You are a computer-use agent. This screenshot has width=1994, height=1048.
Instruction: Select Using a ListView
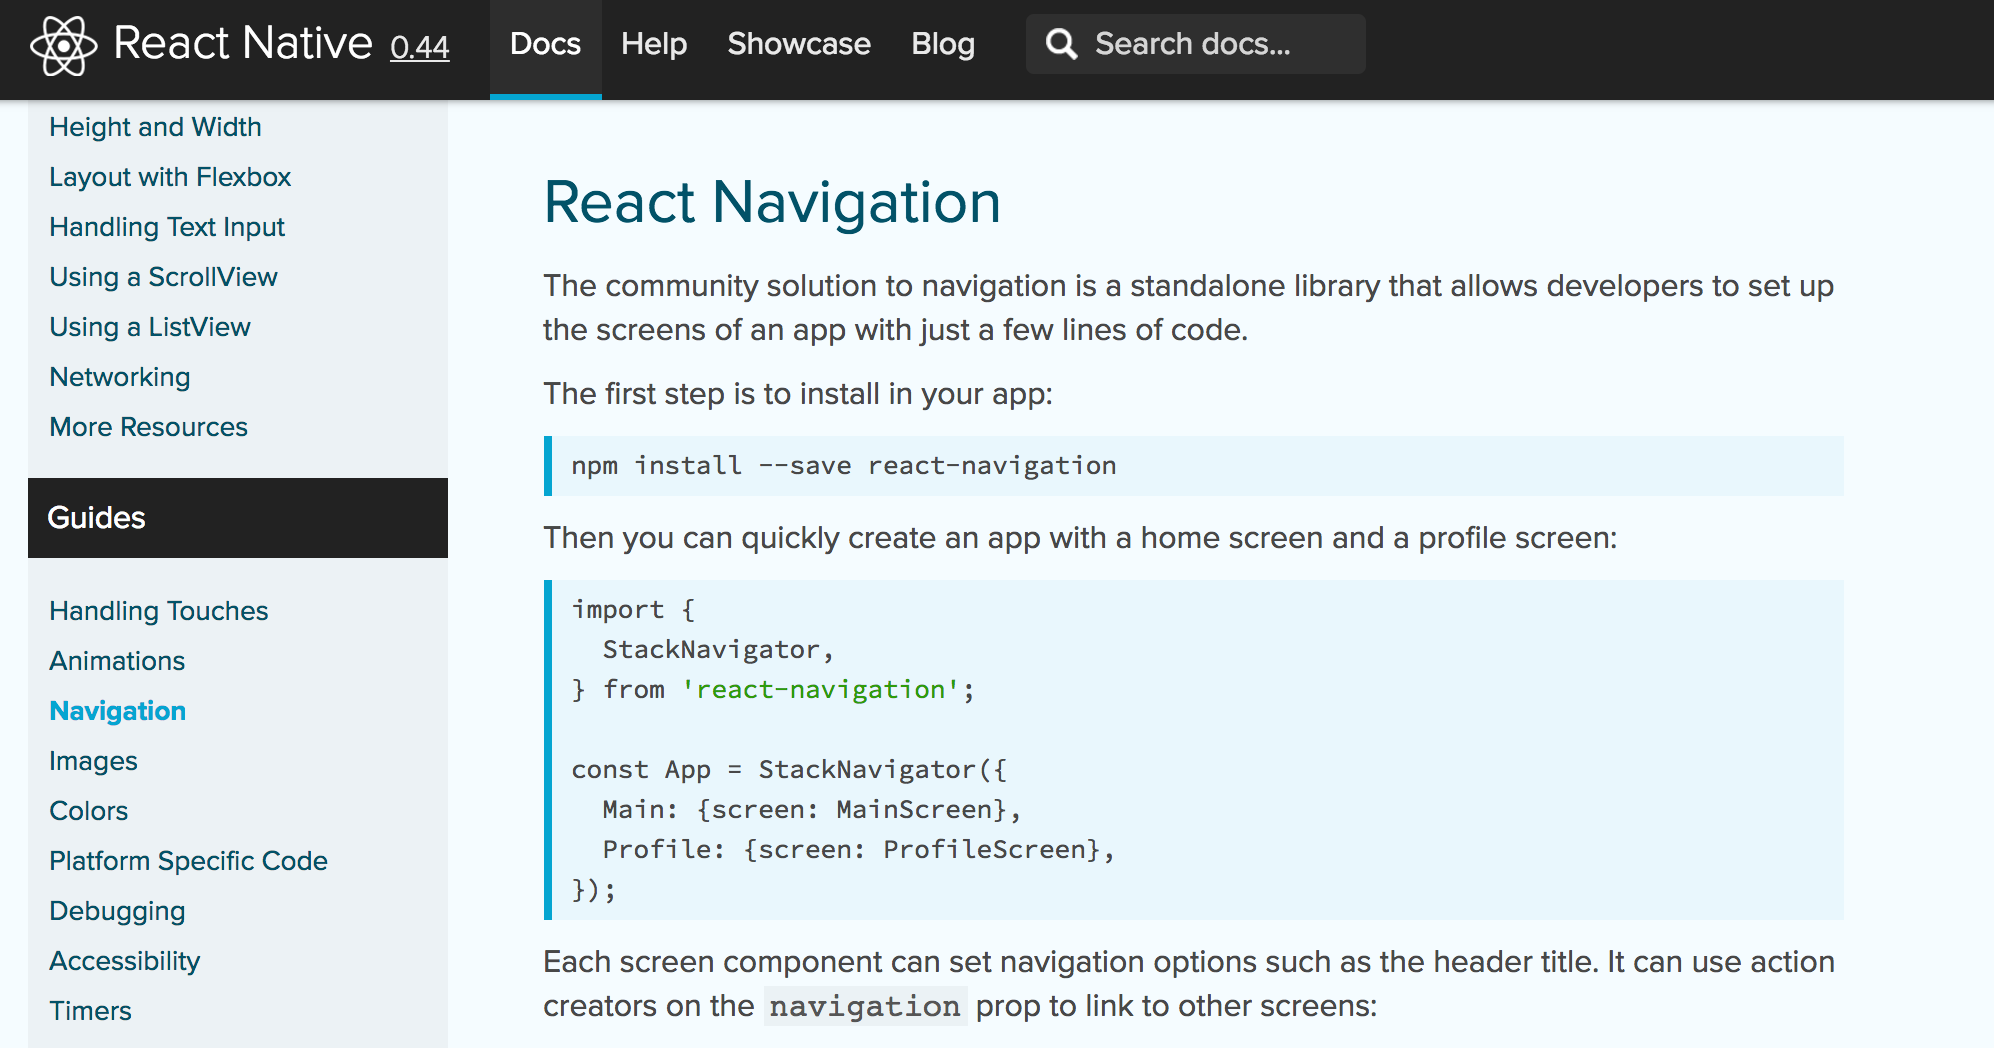[150, 327]
